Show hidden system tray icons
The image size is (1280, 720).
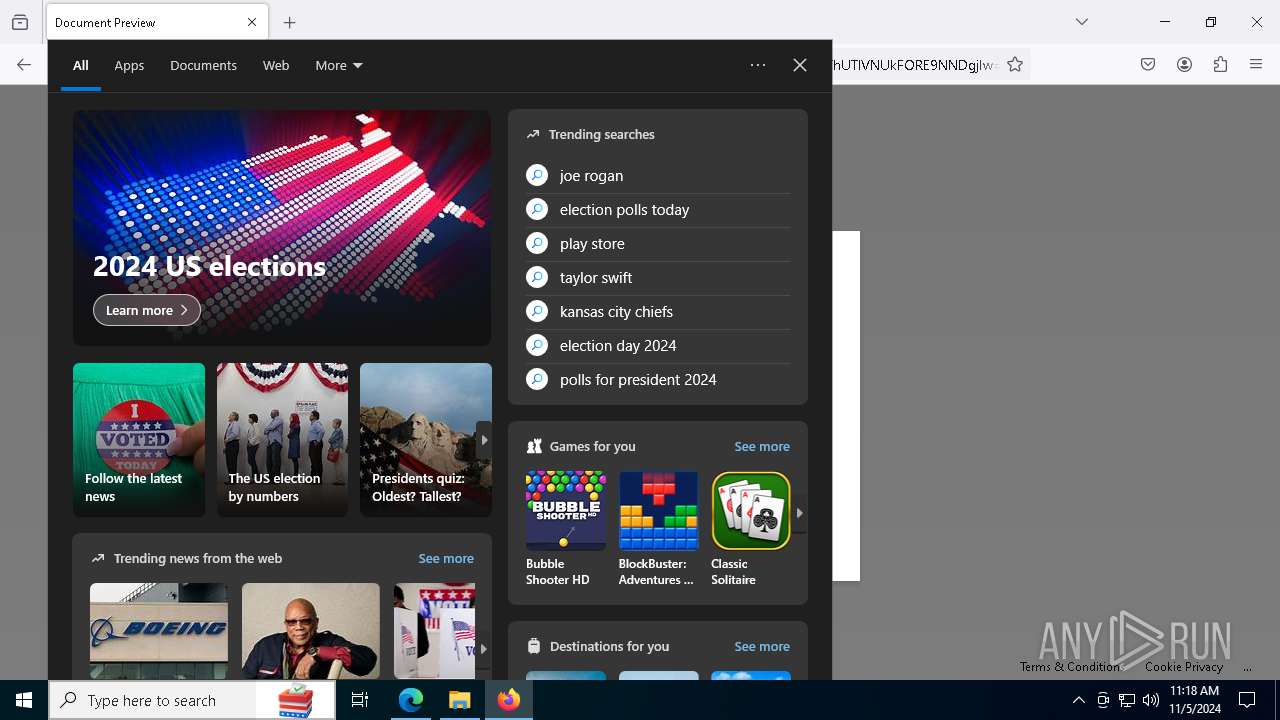click(x=1078, y=700)
